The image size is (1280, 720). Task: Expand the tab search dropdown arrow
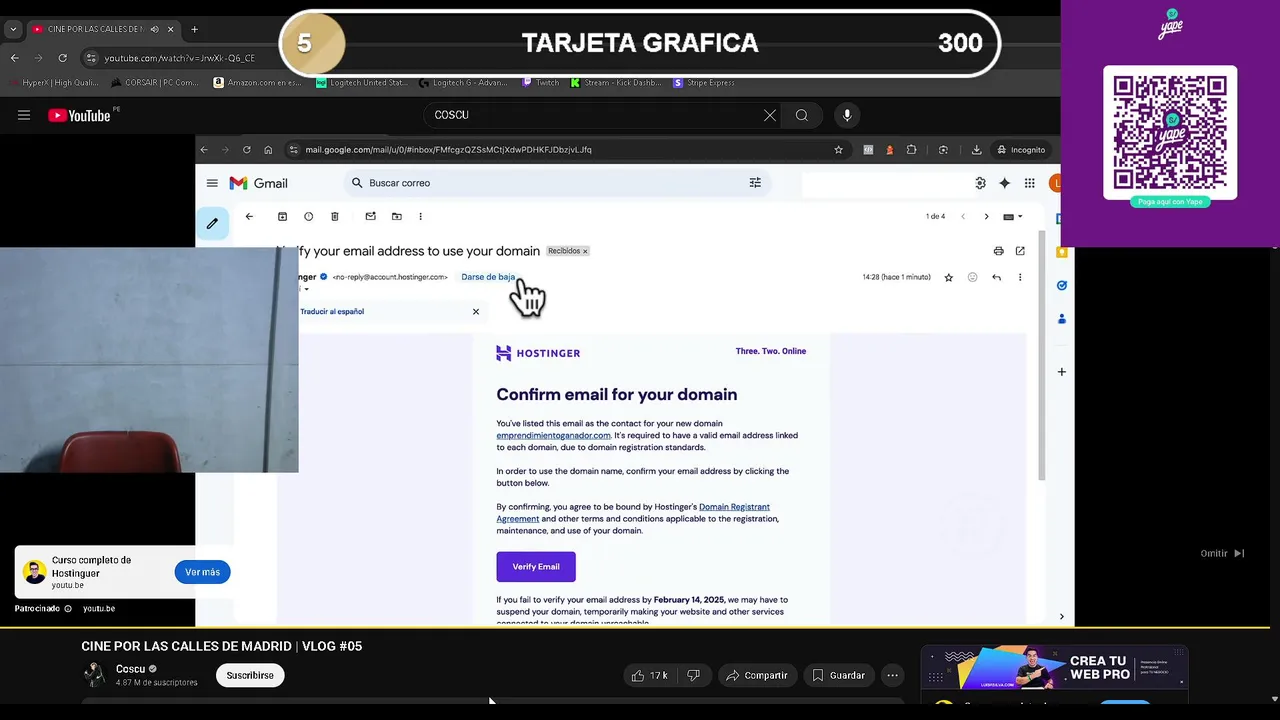tap(13, 29)
